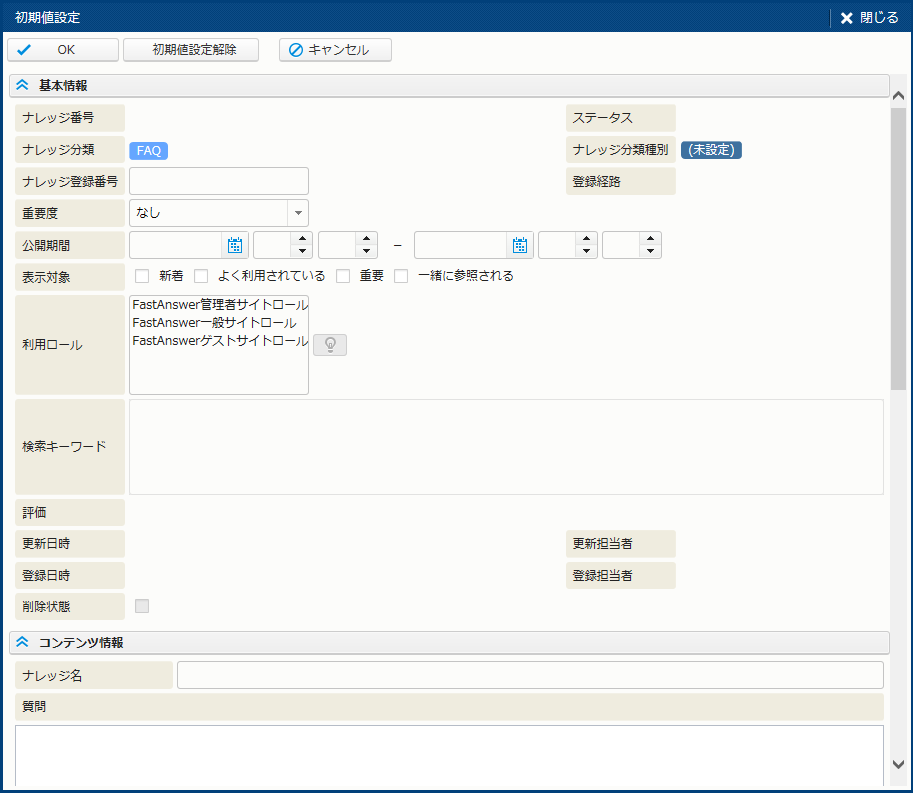This screenshot has width=913, height=793.
Task: Tick the 重要 checkbox
Action: pyautogui.click(x=343, y=276)
